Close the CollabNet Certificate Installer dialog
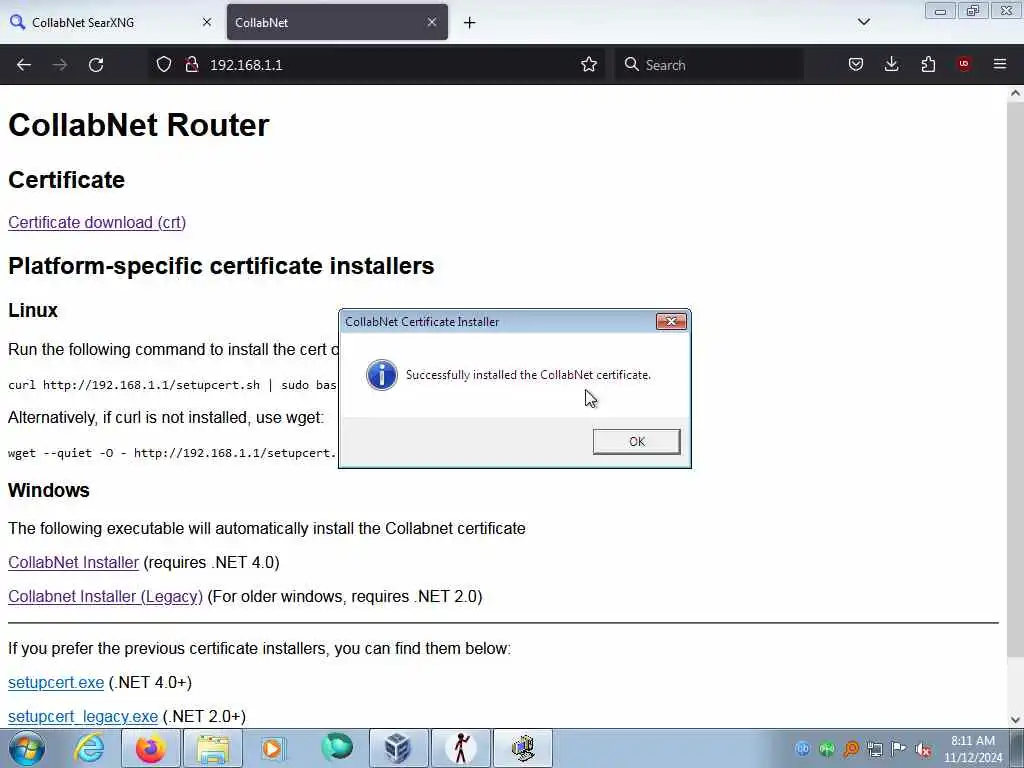1024x768 pixels. [671, 321]
